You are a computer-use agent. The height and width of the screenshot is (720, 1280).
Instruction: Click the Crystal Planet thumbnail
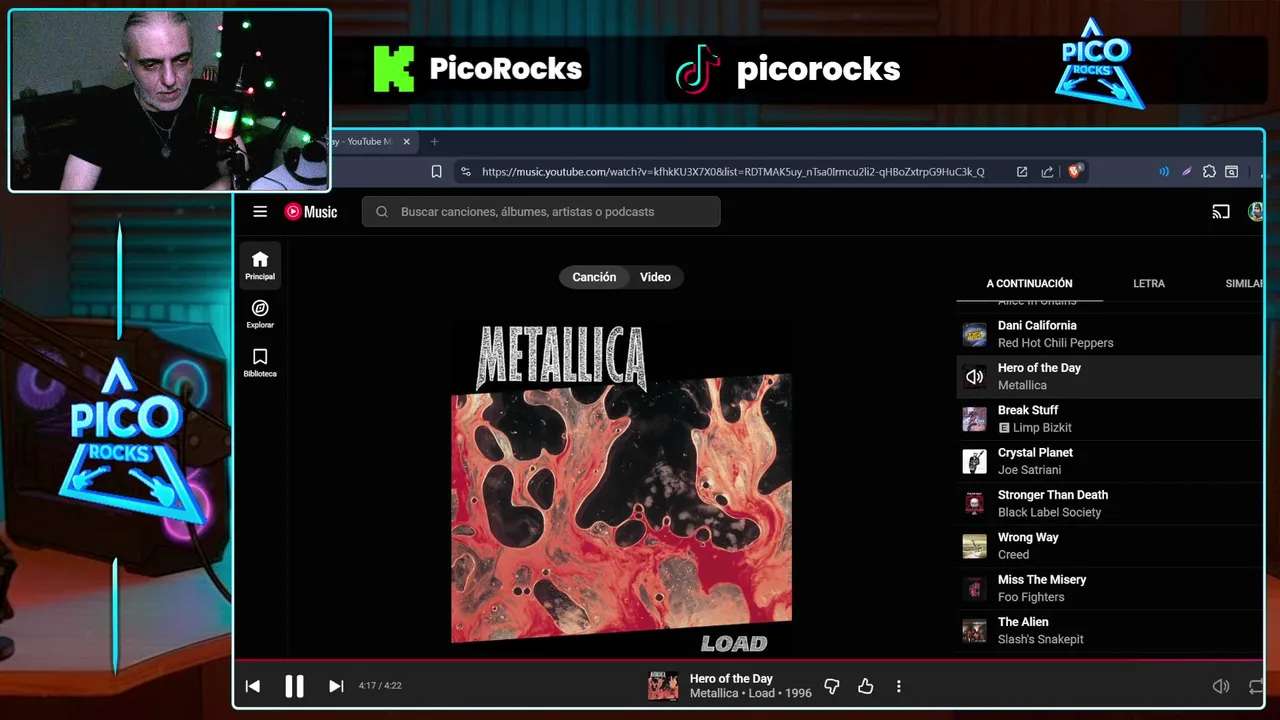click(x=974, y=461)
